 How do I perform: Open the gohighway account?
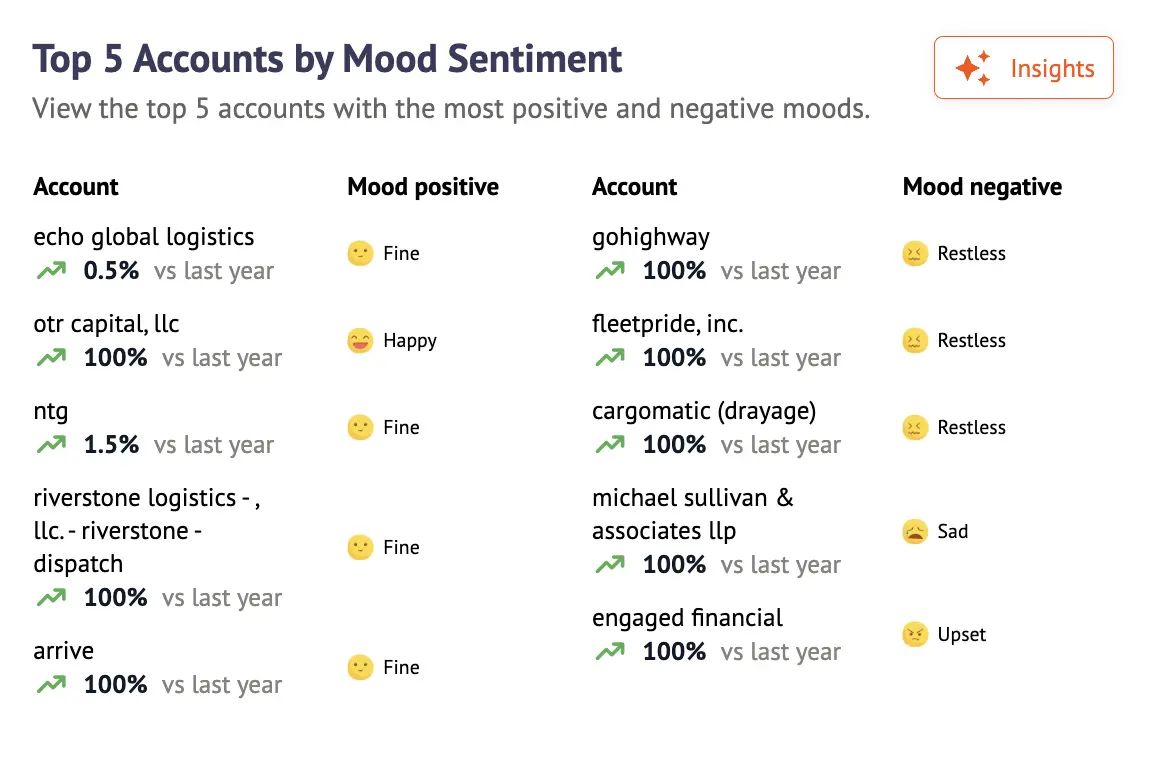coord(651,237)
